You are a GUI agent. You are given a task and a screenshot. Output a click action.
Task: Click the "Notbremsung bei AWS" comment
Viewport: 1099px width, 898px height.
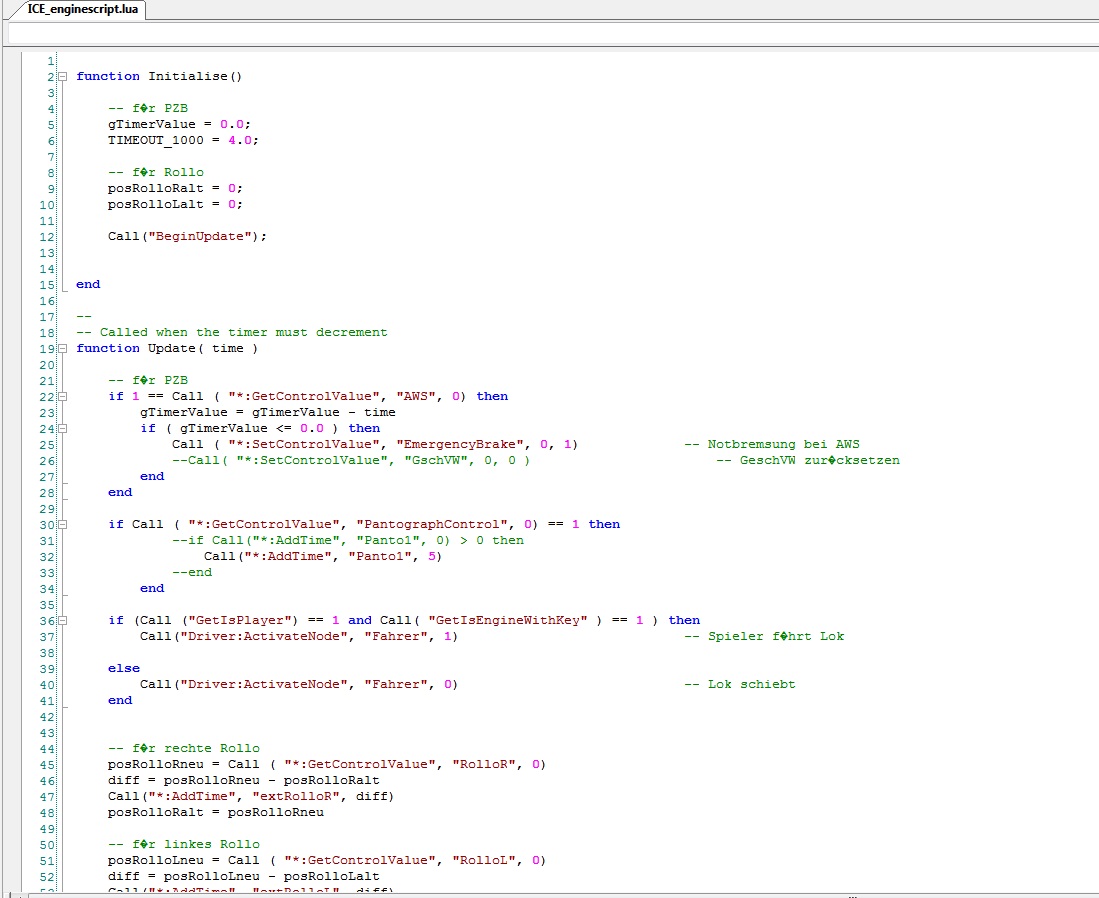pyautogui.click(x=771, y=444)
